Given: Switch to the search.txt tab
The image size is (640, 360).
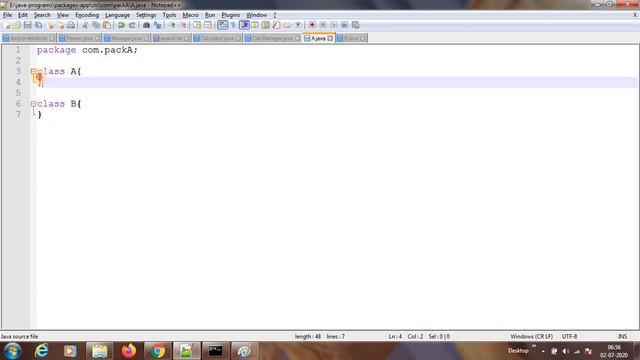Looking at the screenshot, I should point(171,38).
